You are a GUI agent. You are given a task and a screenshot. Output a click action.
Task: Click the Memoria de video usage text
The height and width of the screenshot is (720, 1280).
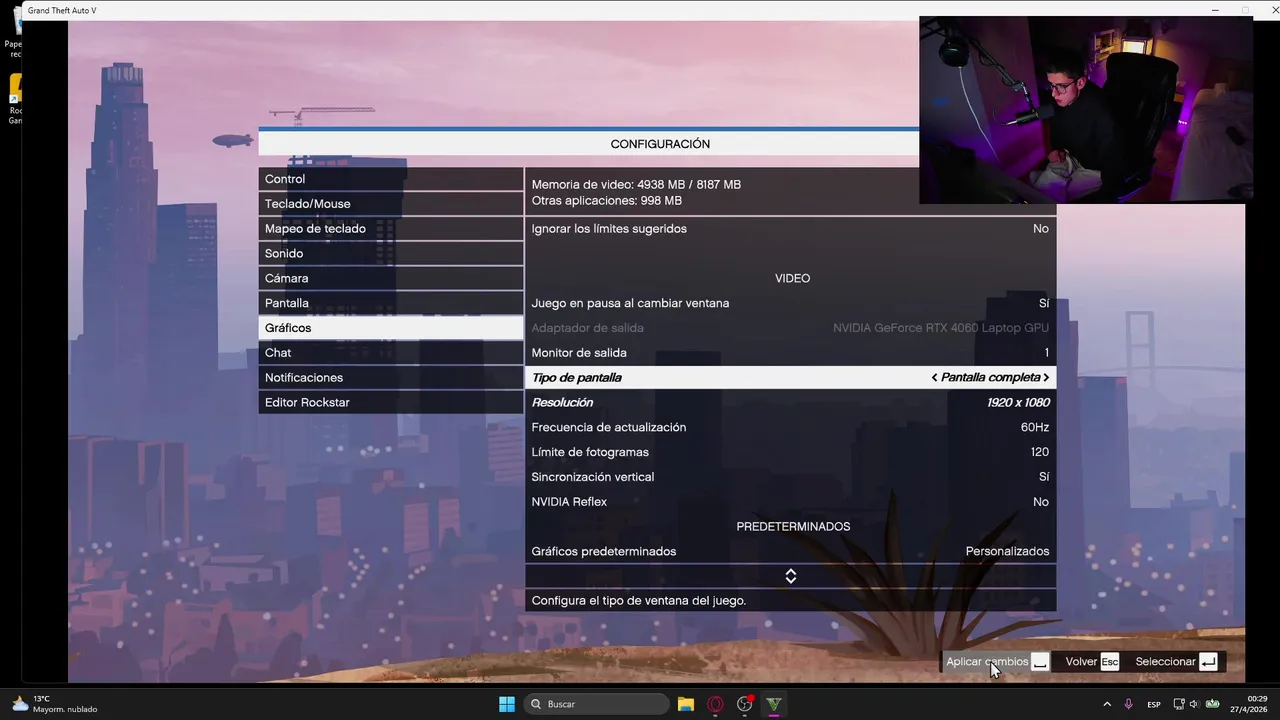pyautogui.click(x=636, y=184)
